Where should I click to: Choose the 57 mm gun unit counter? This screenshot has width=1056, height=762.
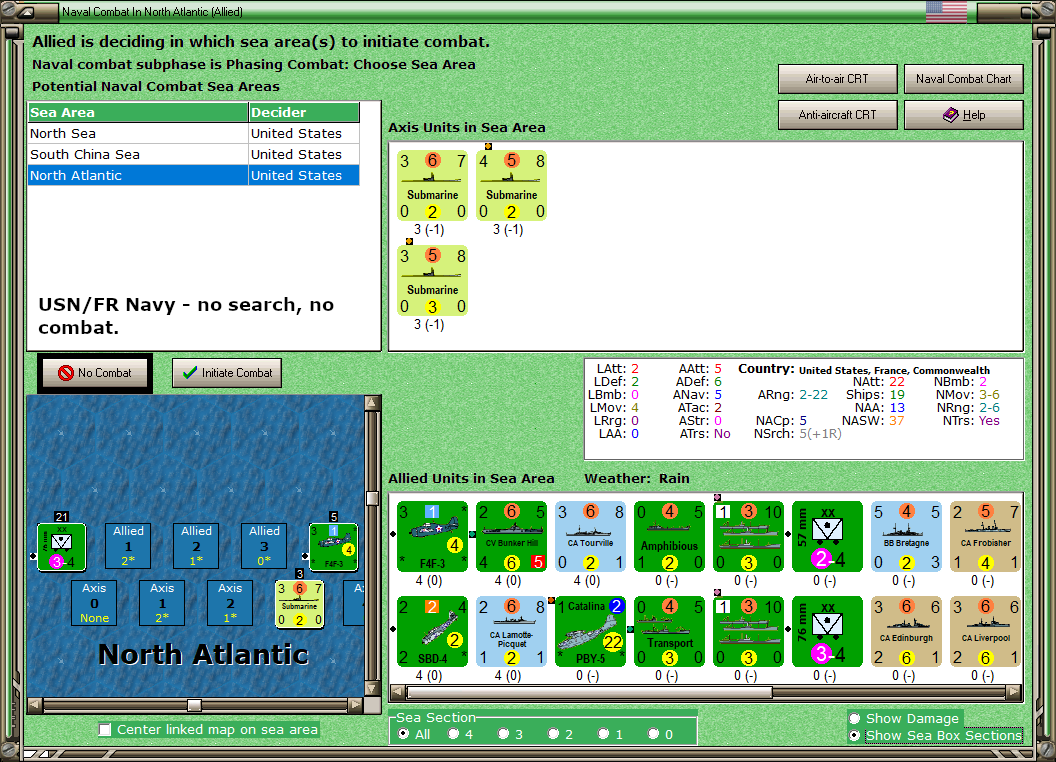click(827, 536)
